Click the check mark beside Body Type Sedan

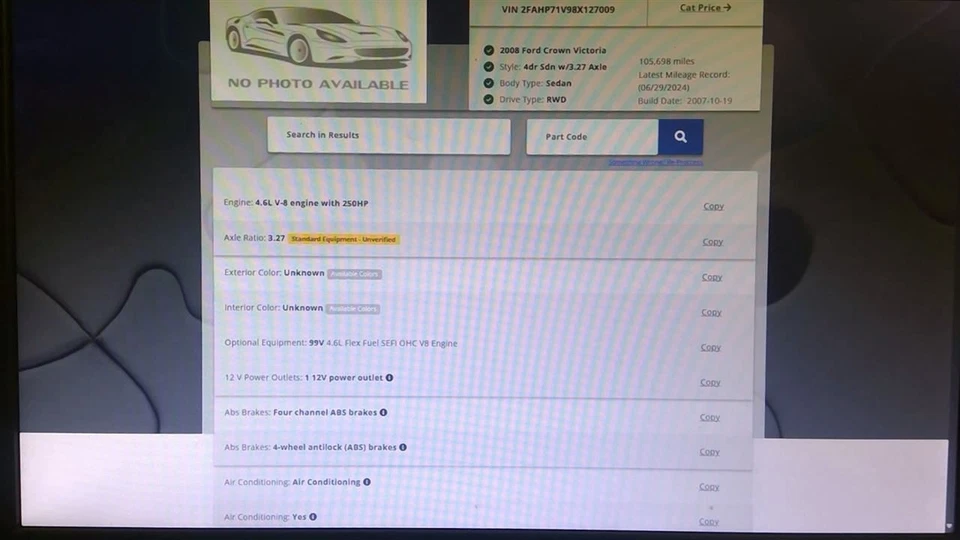489,83
